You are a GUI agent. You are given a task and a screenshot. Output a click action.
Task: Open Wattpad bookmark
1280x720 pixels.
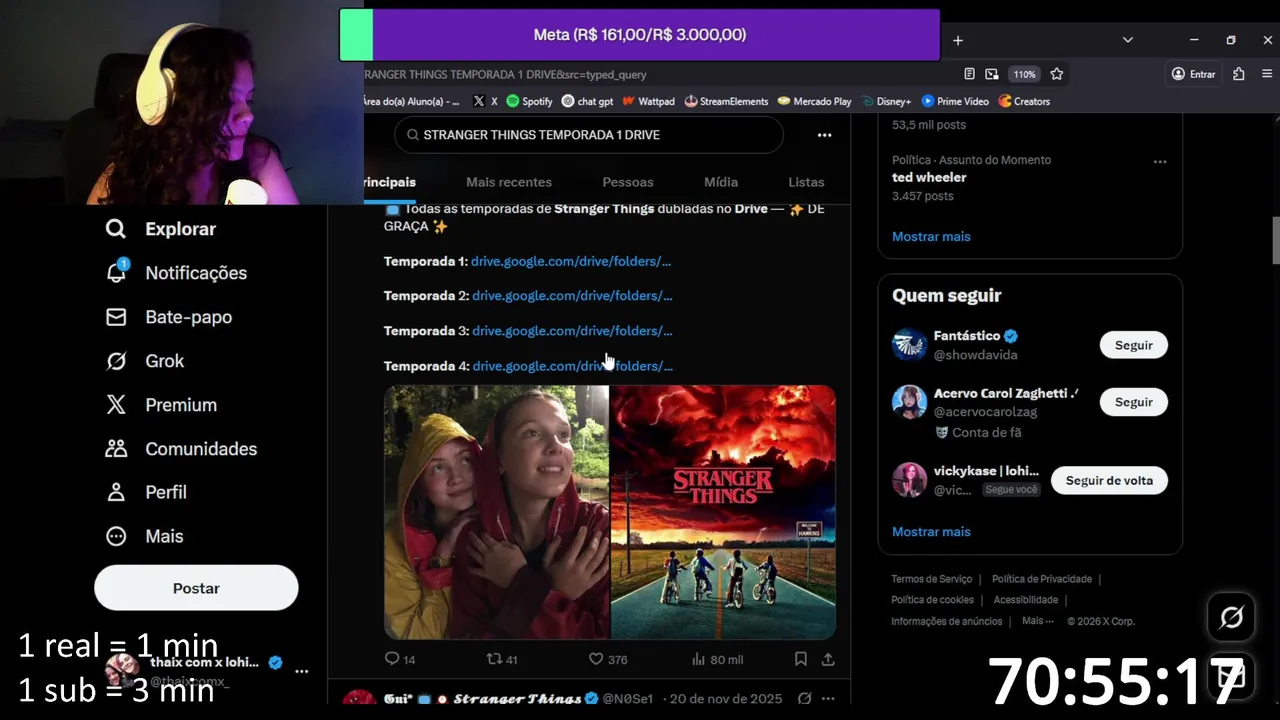tap(648, 101)
